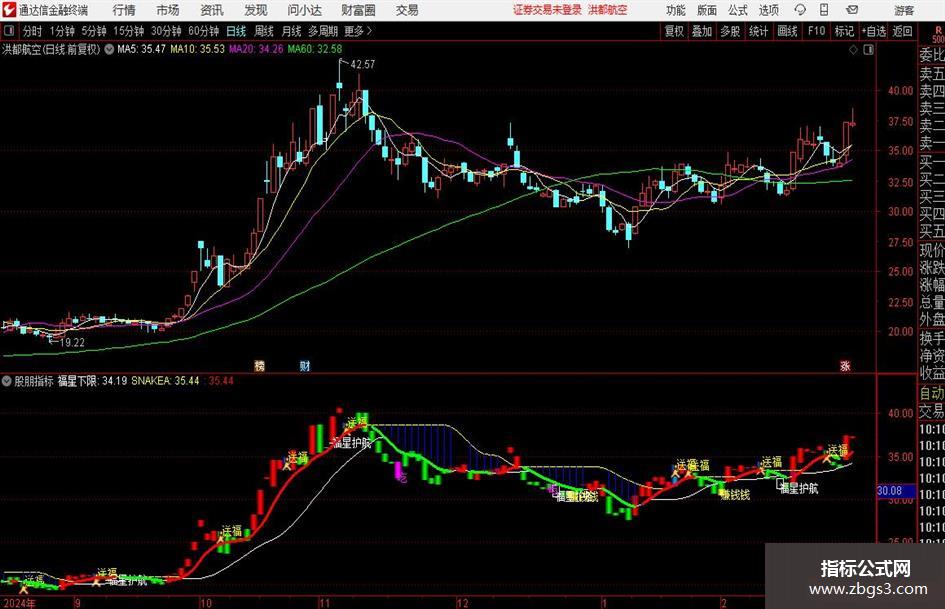
Task: Switch to 分时 chart period
Action: [33, 31]
